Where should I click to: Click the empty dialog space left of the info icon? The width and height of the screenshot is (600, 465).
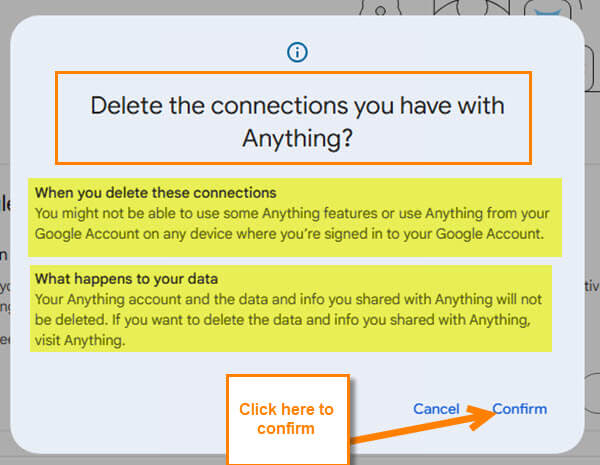(x=150, y=51)
